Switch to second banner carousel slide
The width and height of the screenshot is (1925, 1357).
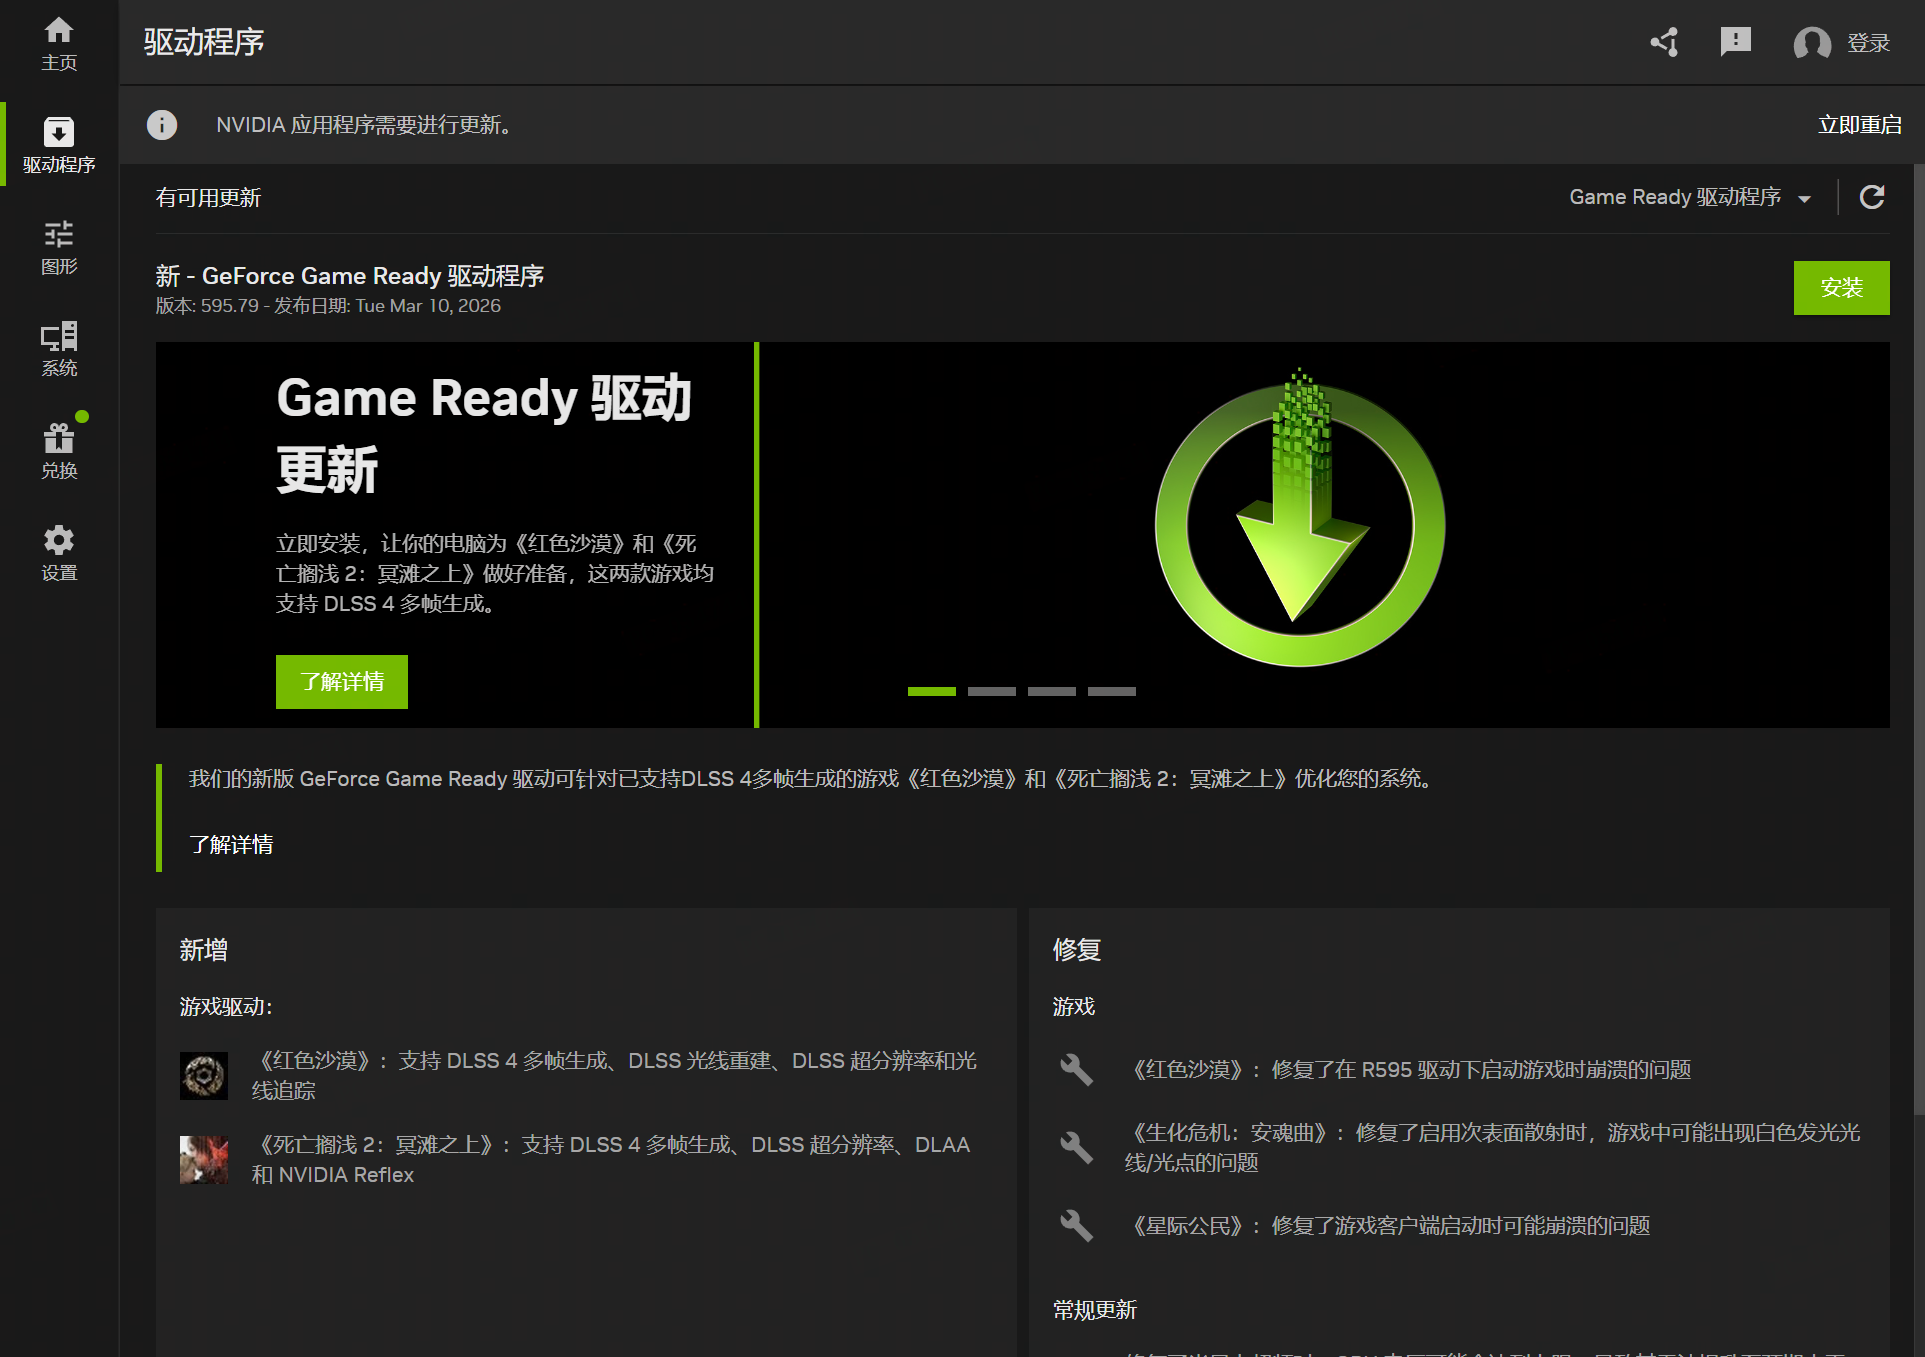tap(991, 691)
